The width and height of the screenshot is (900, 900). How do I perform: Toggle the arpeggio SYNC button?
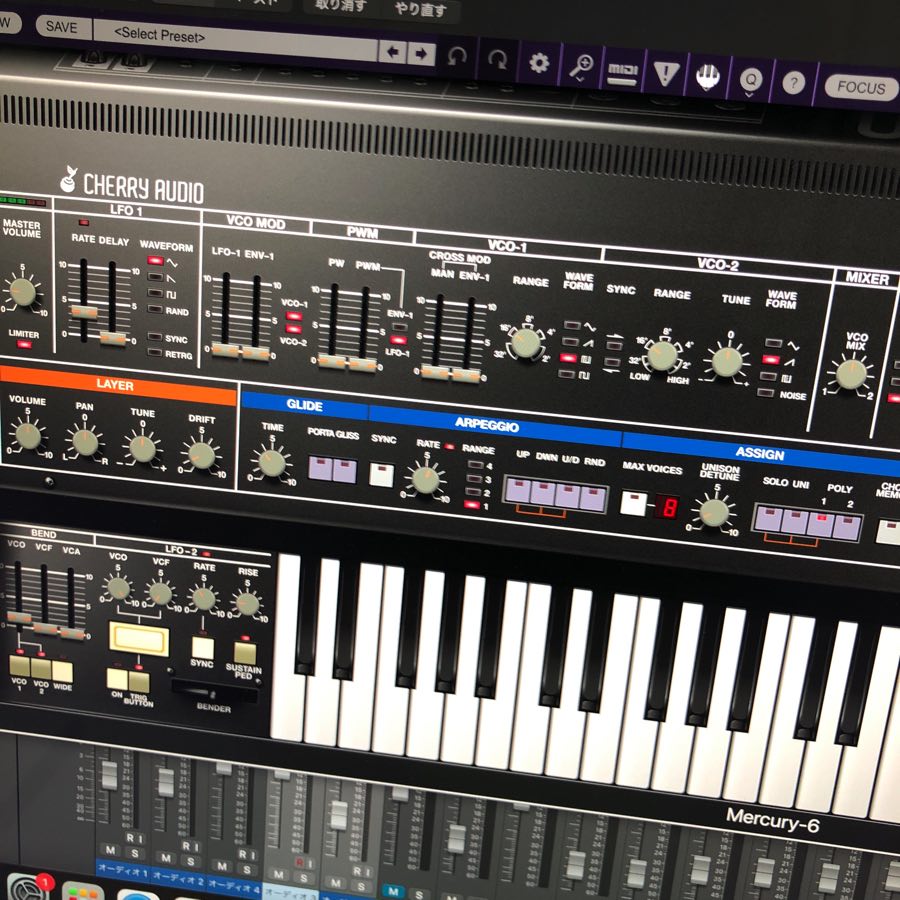382,475
